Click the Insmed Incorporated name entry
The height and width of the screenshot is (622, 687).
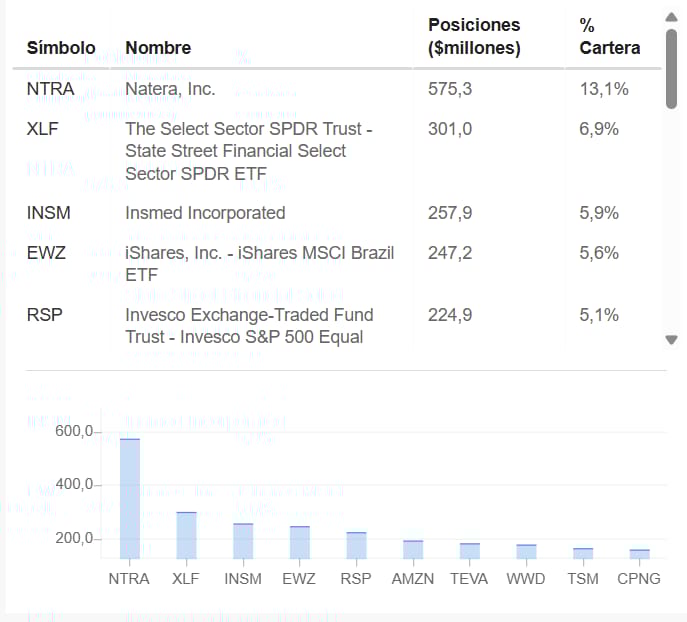point(205,213)
